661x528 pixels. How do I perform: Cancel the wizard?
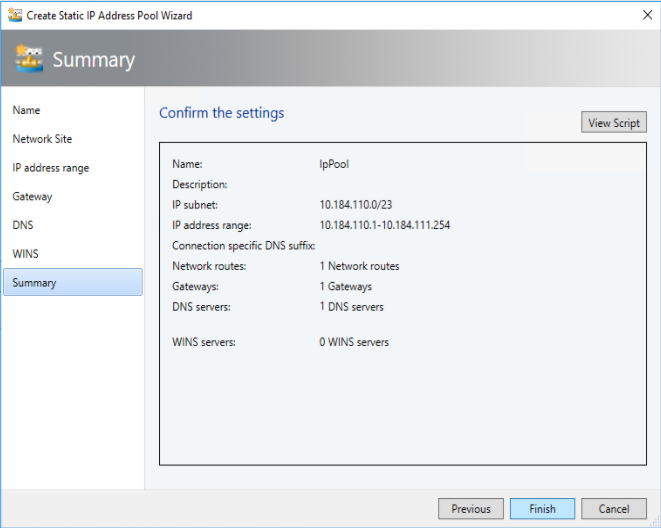coord(614,509)
